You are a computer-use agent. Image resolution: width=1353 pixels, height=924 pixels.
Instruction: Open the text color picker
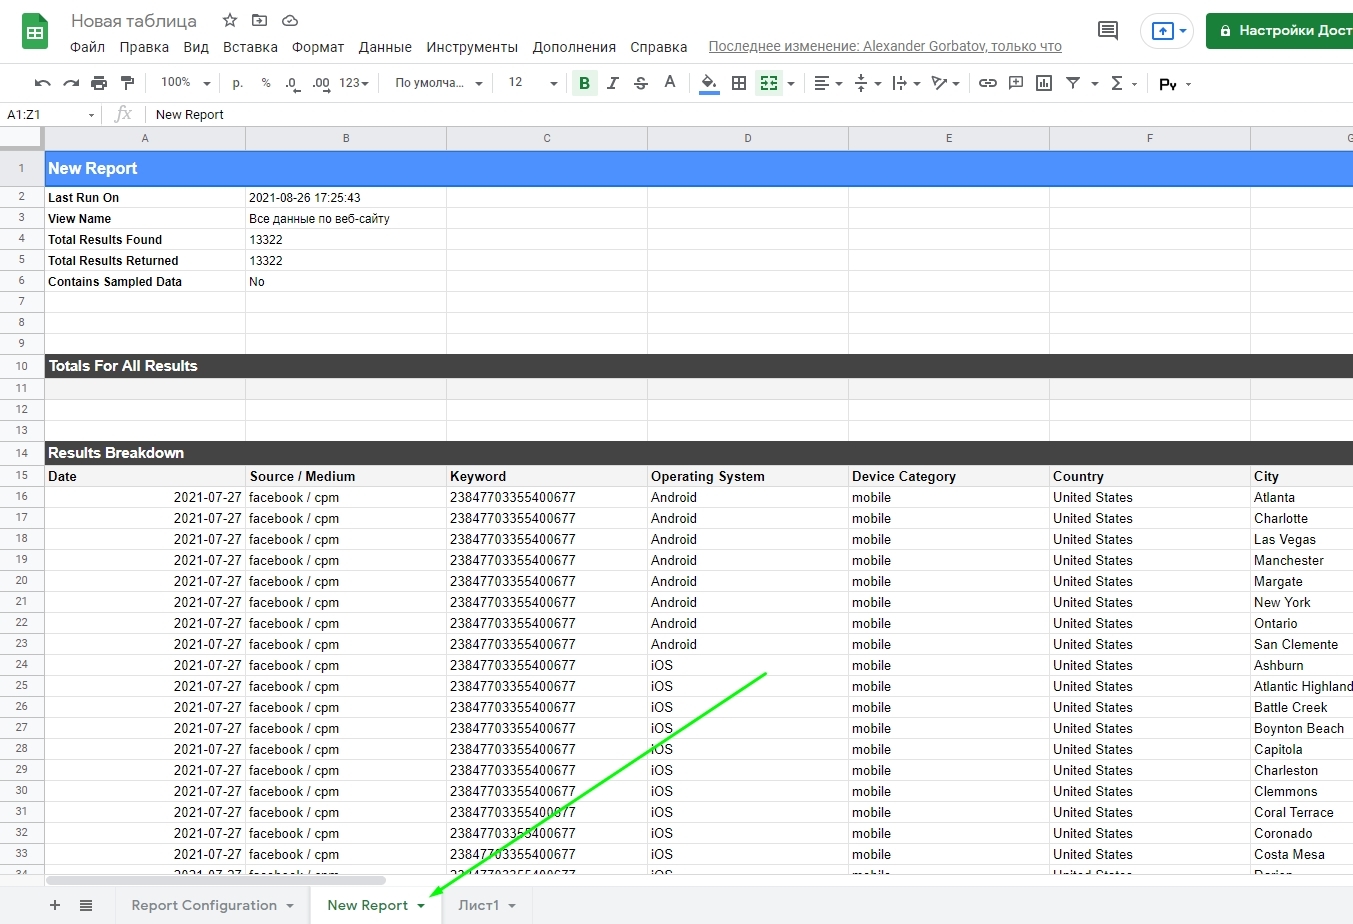tap(670, 83)
